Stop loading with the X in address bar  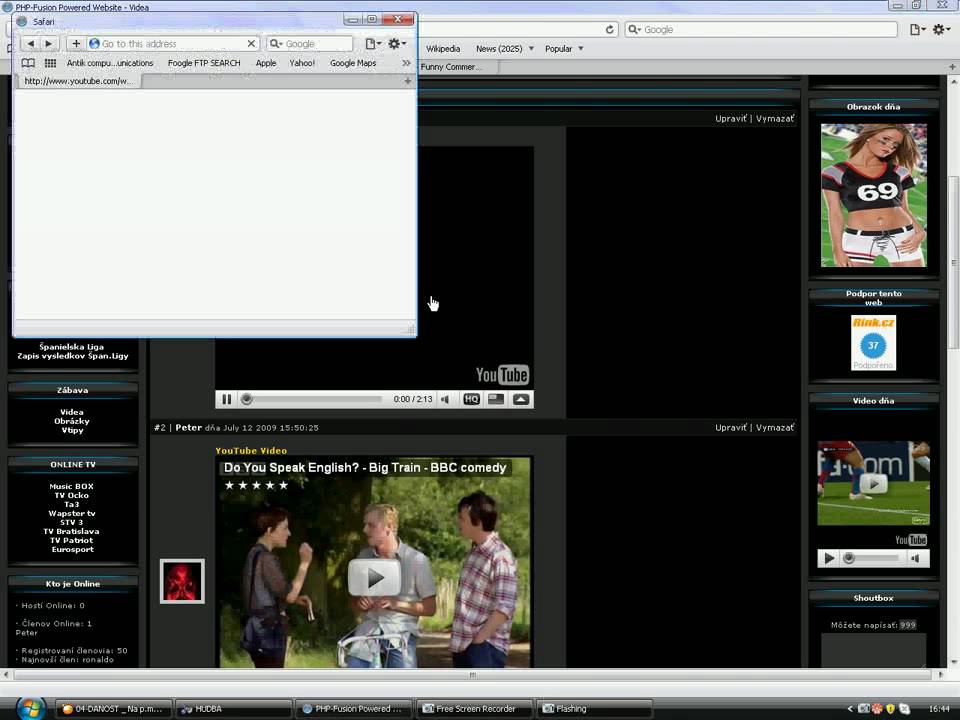[251, 43]
